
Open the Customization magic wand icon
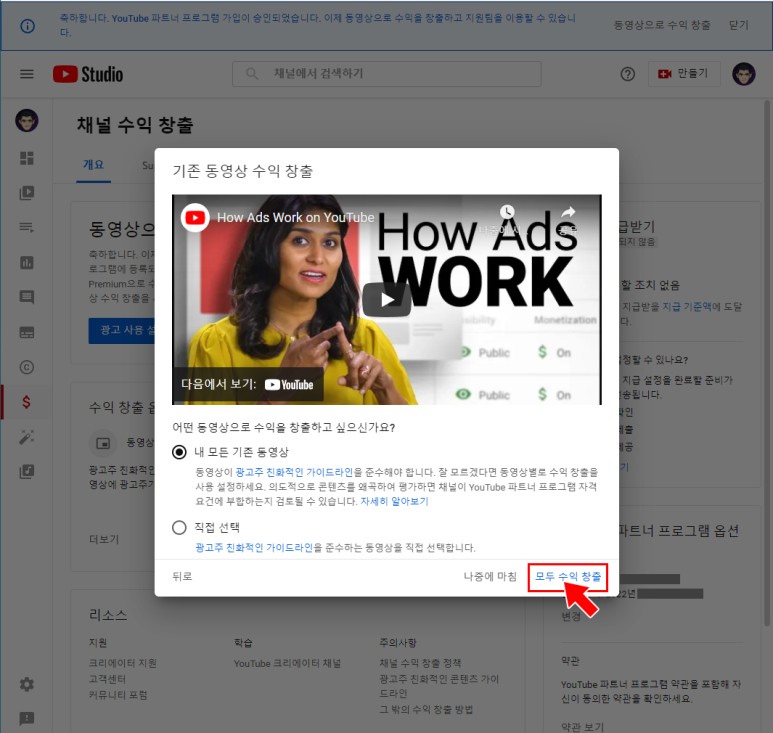pos(27,437)
